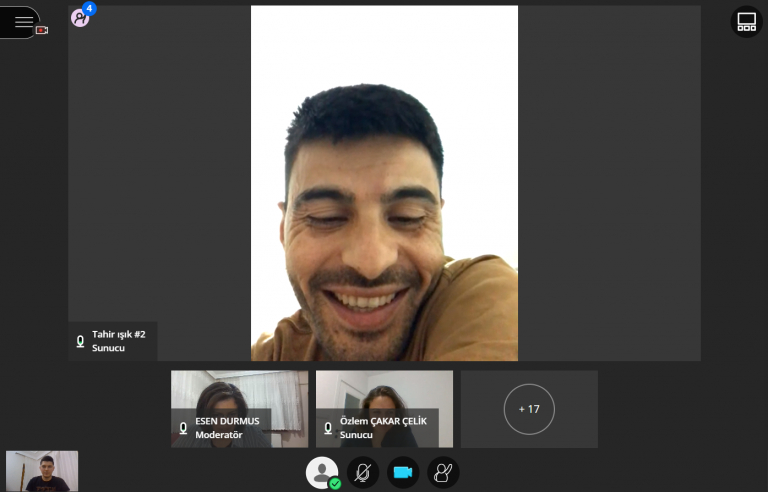
Task: Show the +17 additional participants
Action: click(529, 409)
